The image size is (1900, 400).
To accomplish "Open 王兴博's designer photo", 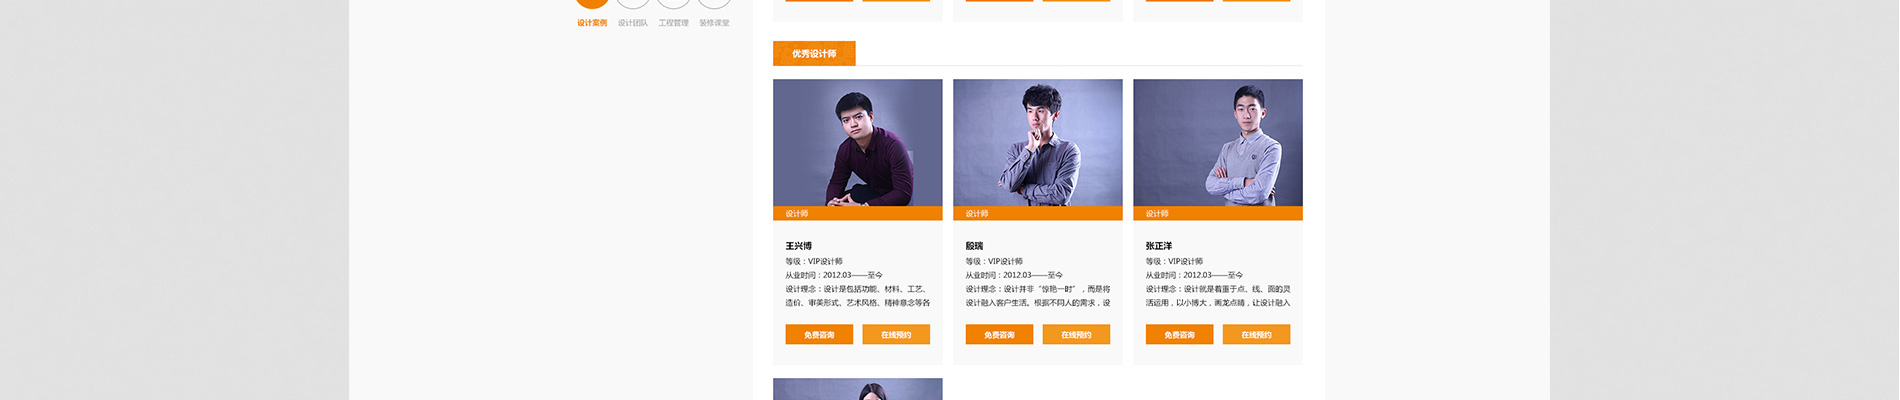I will [858, 143].
